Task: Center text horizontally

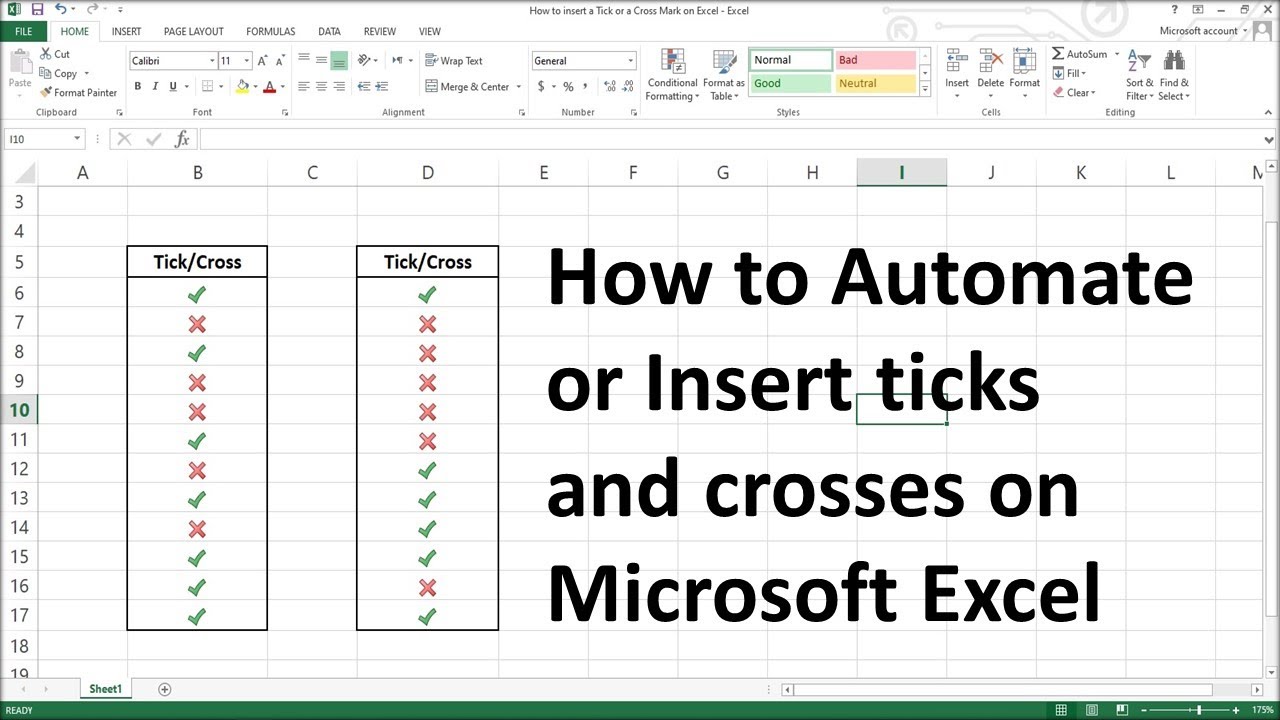Action: click(x=322, y=87)
